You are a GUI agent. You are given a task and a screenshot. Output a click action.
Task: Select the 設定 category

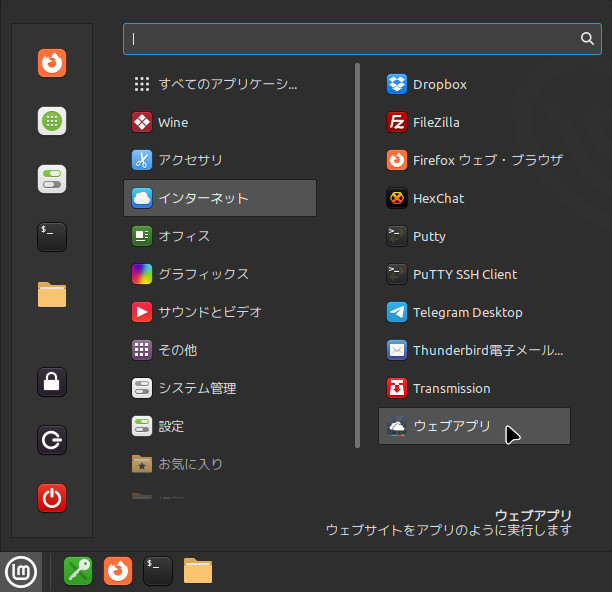[220, 426]
